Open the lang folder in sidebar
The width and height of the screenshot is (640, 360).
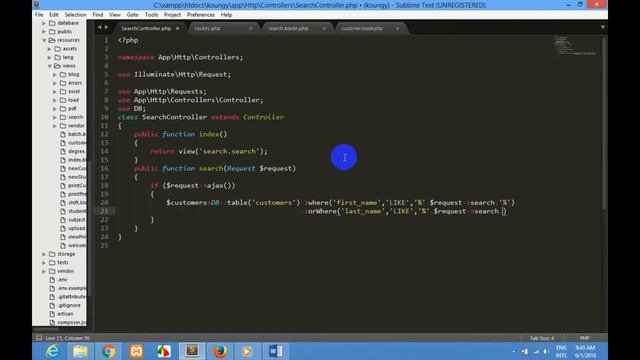[x=68, y=57]
